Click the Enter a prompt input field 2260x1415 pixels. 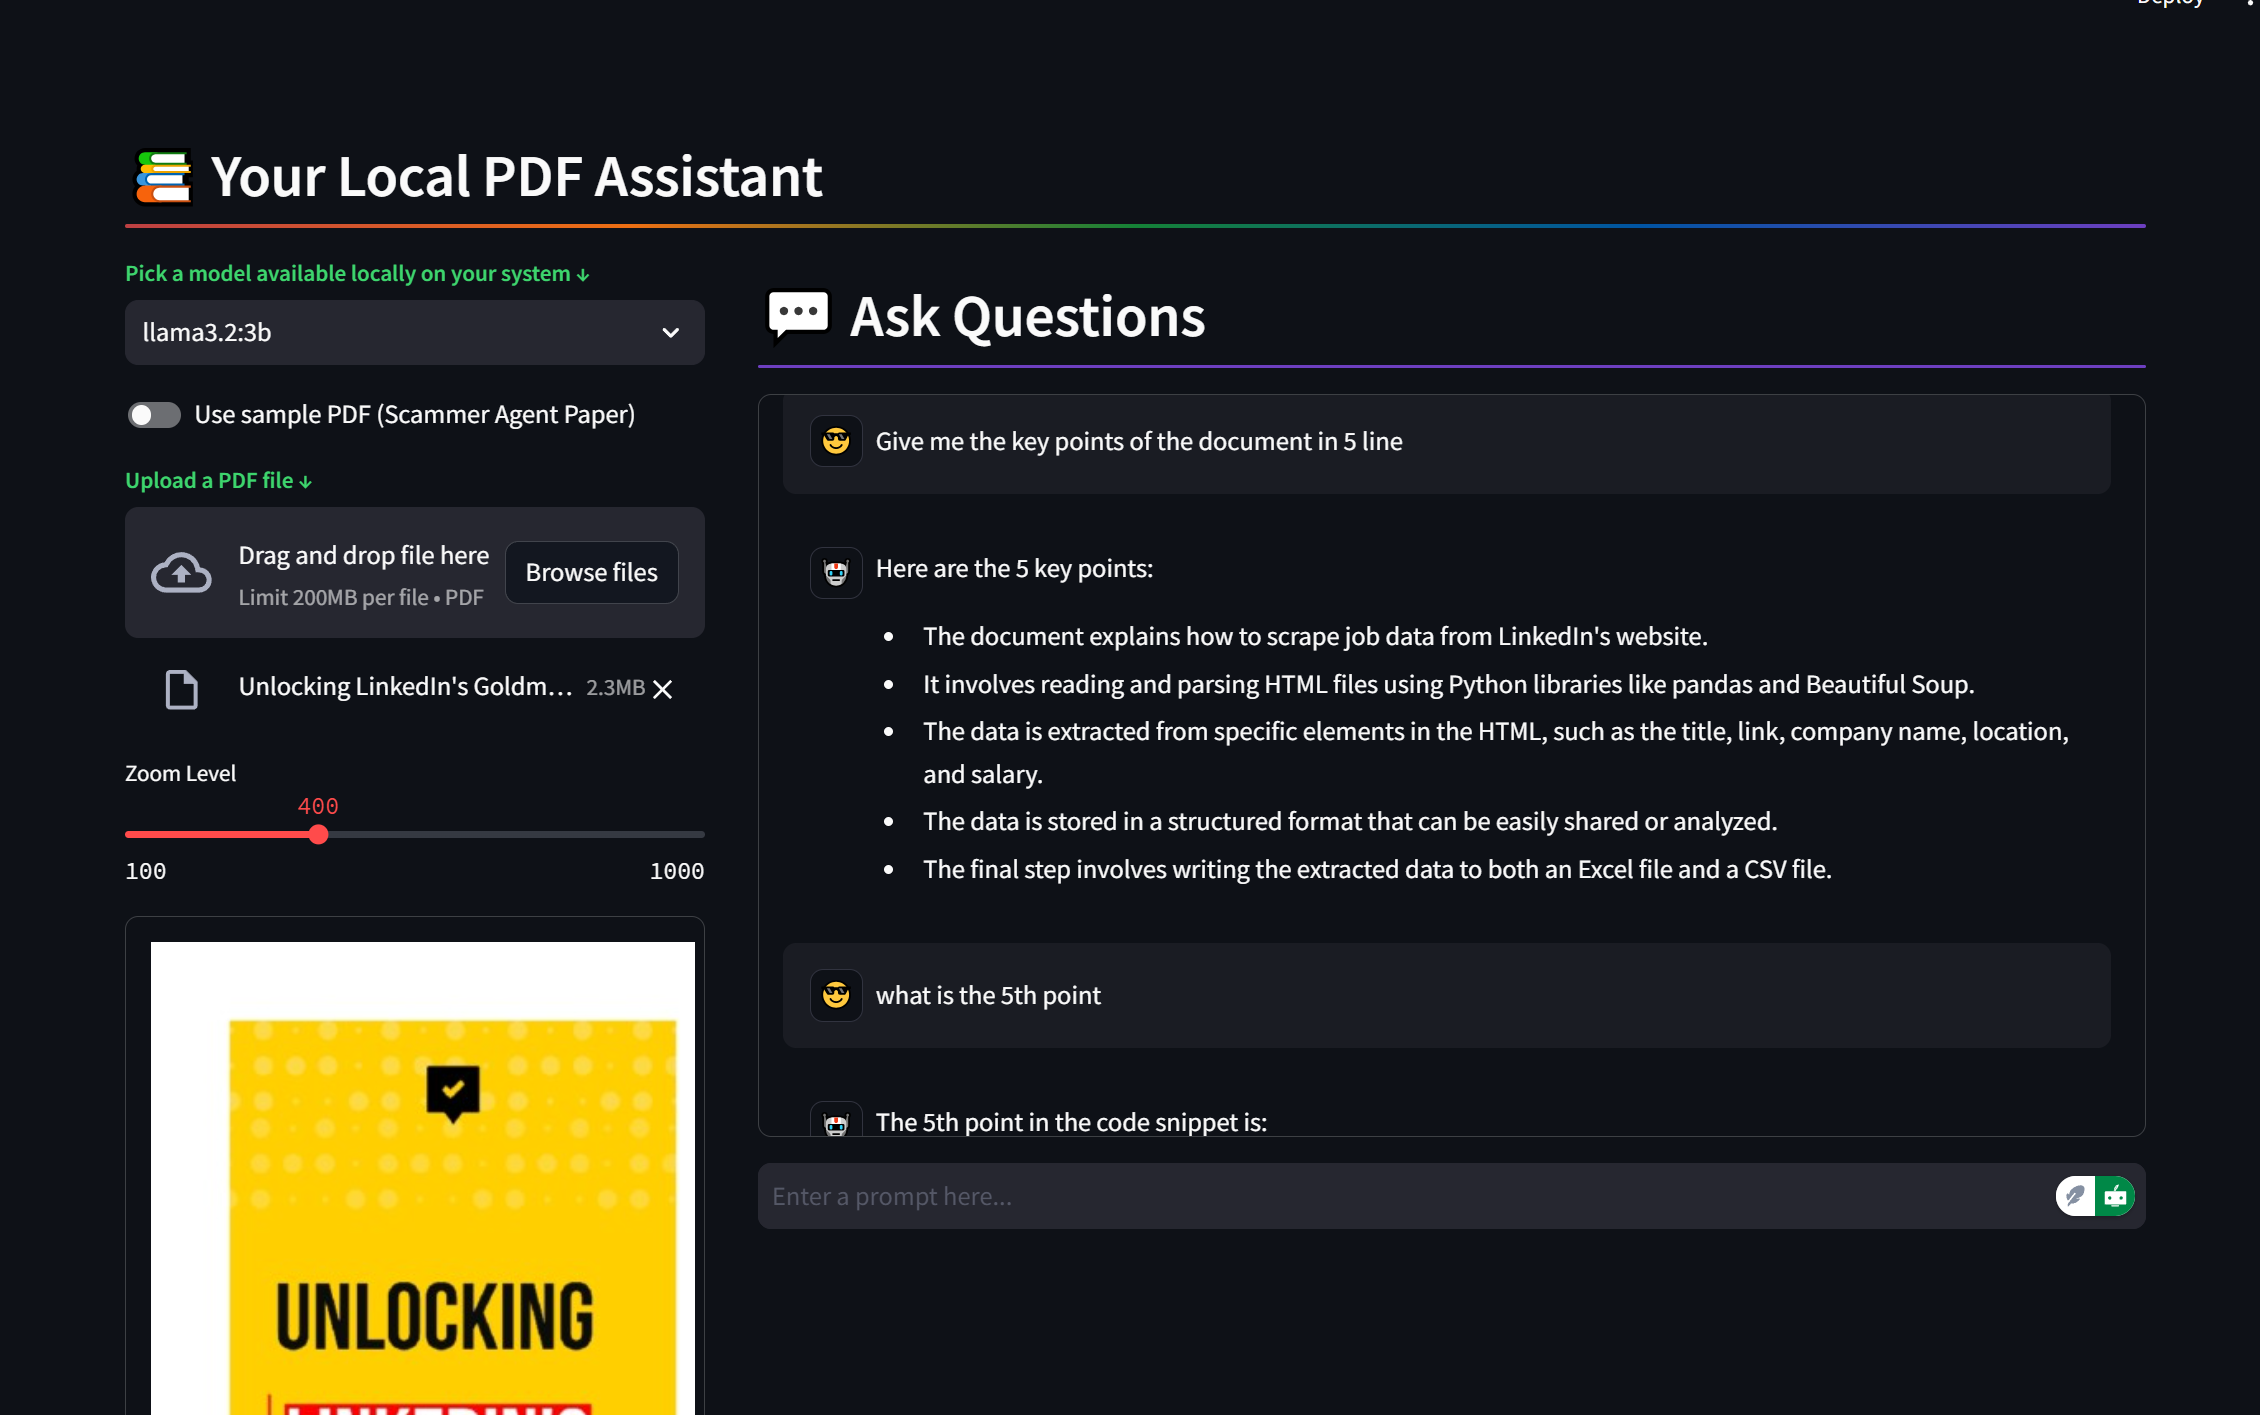pyautogui.click(x=1405, y=1193)
